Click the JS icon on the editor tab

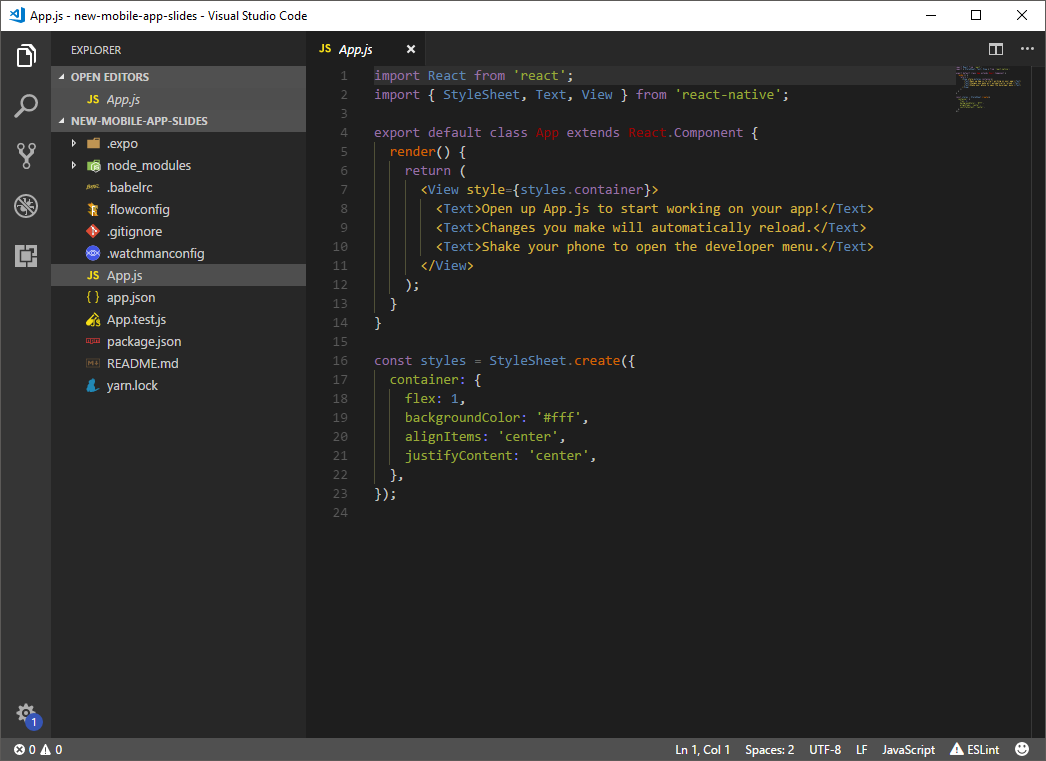325,49
